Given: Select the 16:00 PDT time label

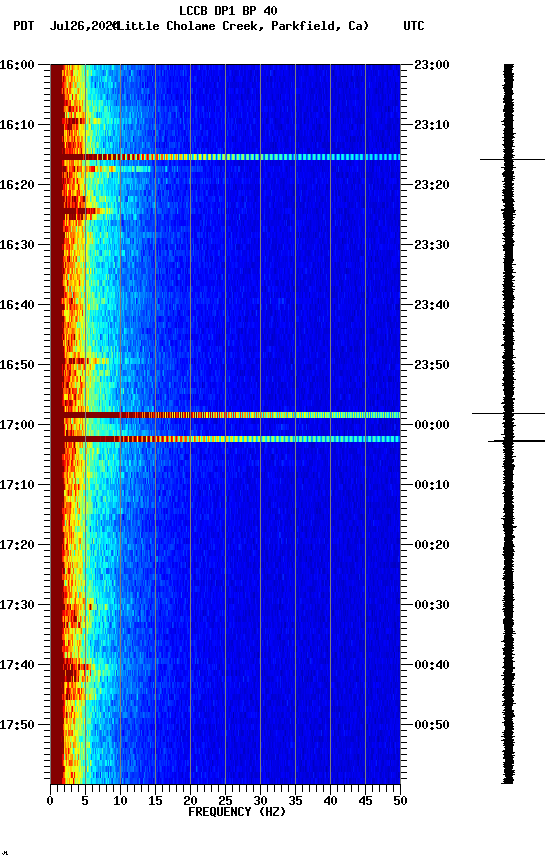Looking at the screenshot, I should click(17, 64).
